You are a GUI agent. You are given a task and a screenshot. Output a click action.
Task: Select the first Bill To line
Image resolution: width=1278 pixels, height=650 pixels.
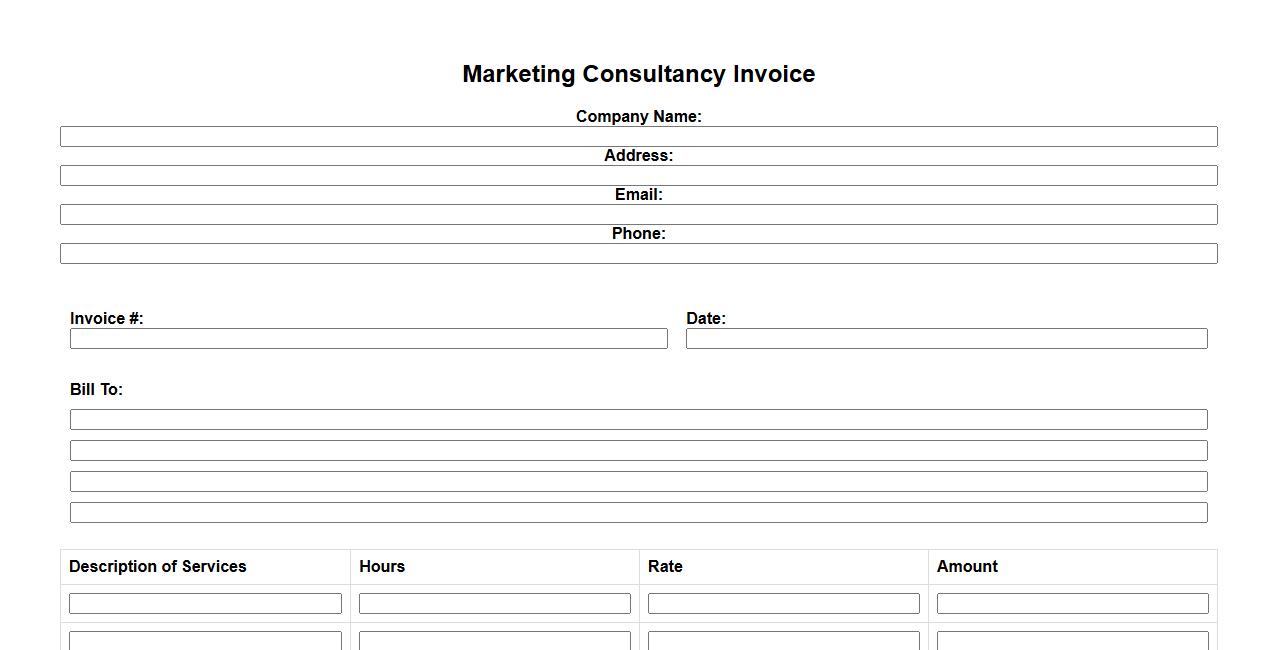click(x=638, y=420)
